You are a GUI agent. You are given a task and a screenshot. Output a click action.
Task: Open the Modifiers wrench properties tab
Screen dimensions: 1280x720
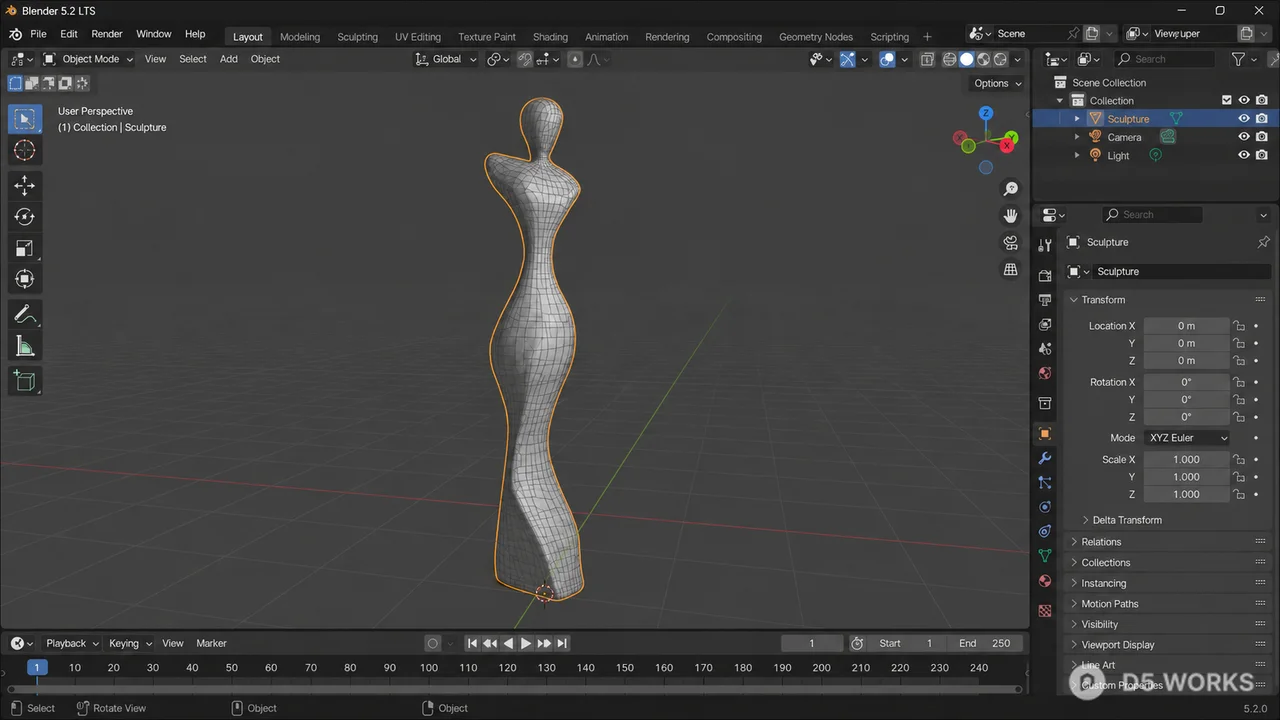coord(1045,458)
